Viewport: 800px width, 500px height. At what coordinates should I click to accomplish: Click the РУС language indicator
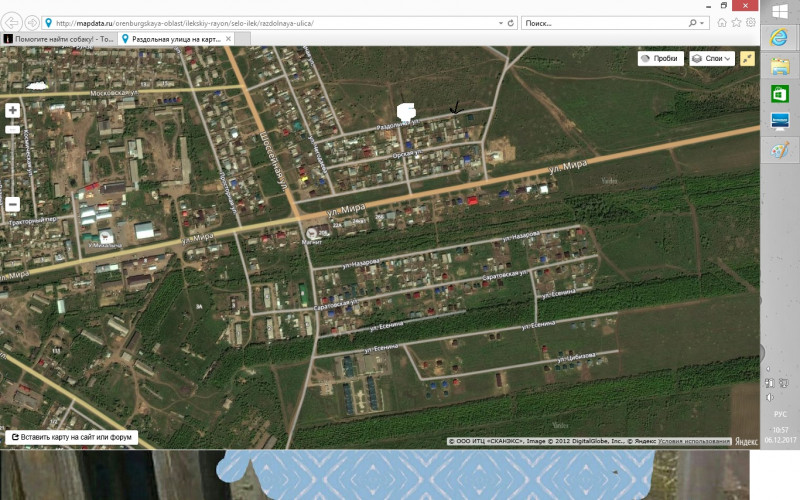point(781,412)
